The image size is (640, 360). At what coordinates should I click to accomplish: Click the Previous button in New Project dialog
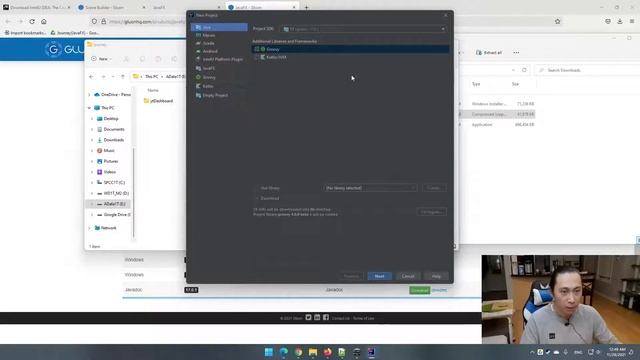point(351,276)
